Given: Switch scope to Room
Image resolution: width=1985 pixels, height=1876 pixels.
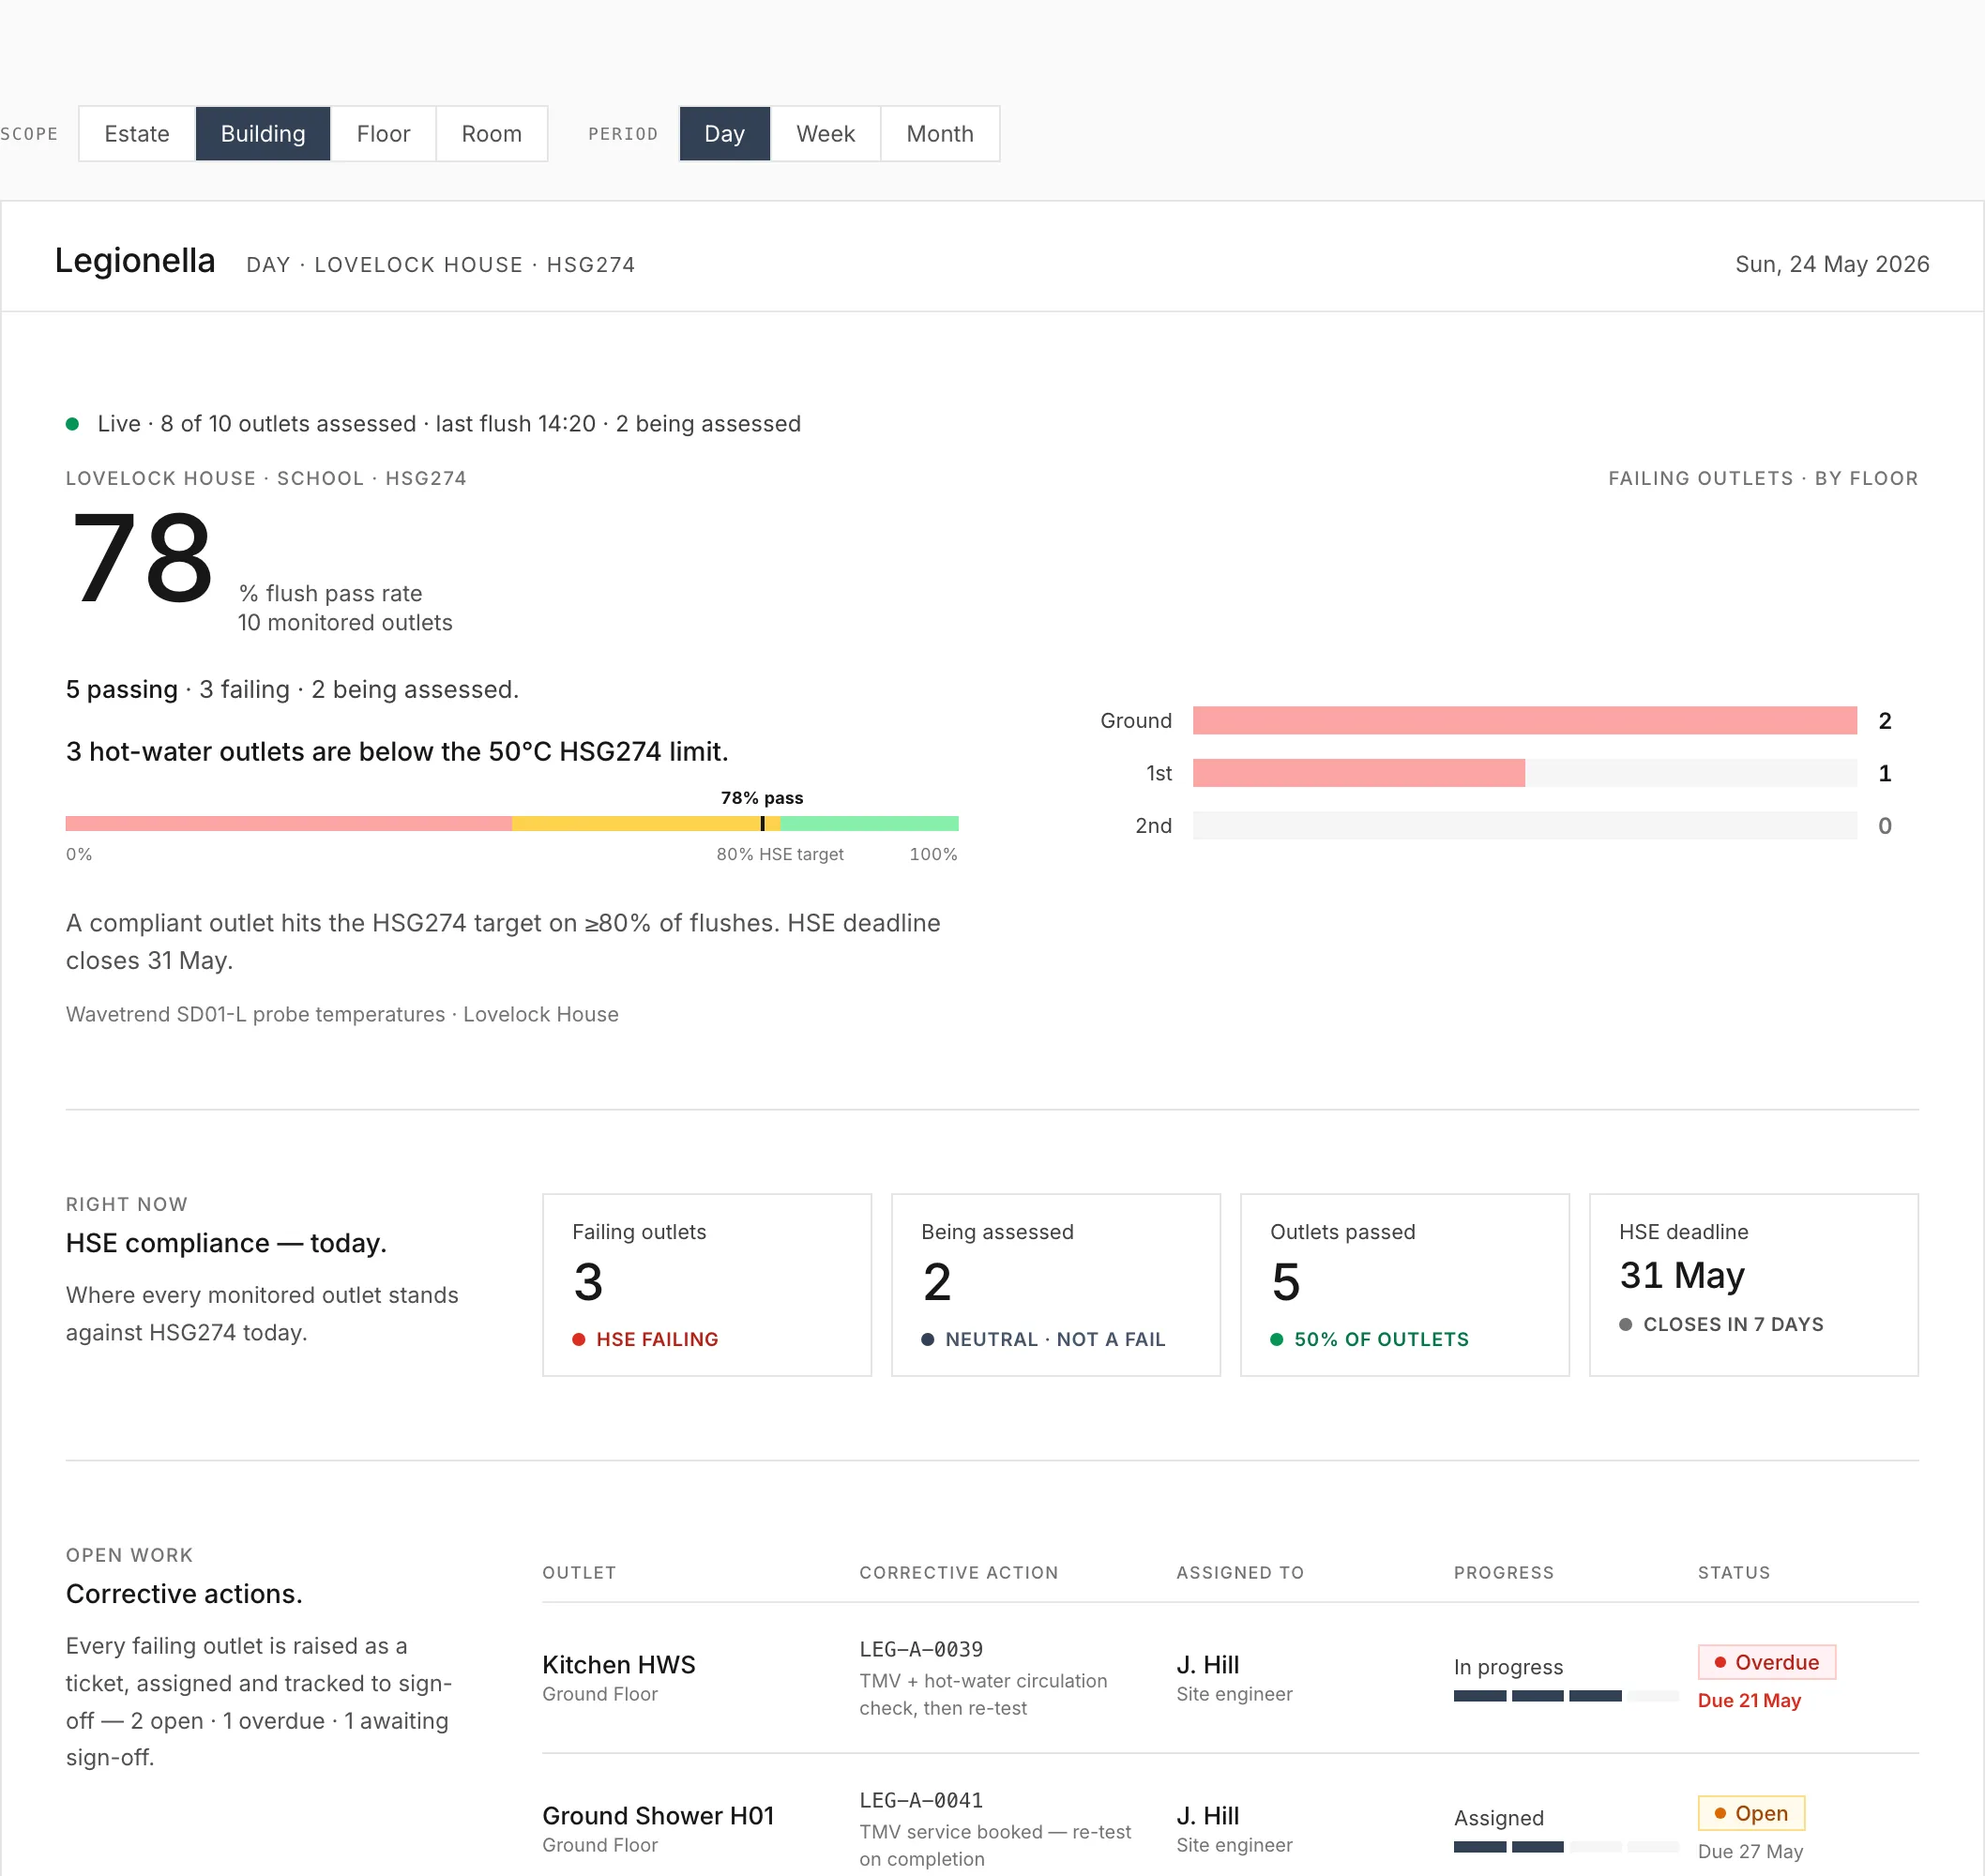Looking at the screenshot, I should tap(492, 134).
